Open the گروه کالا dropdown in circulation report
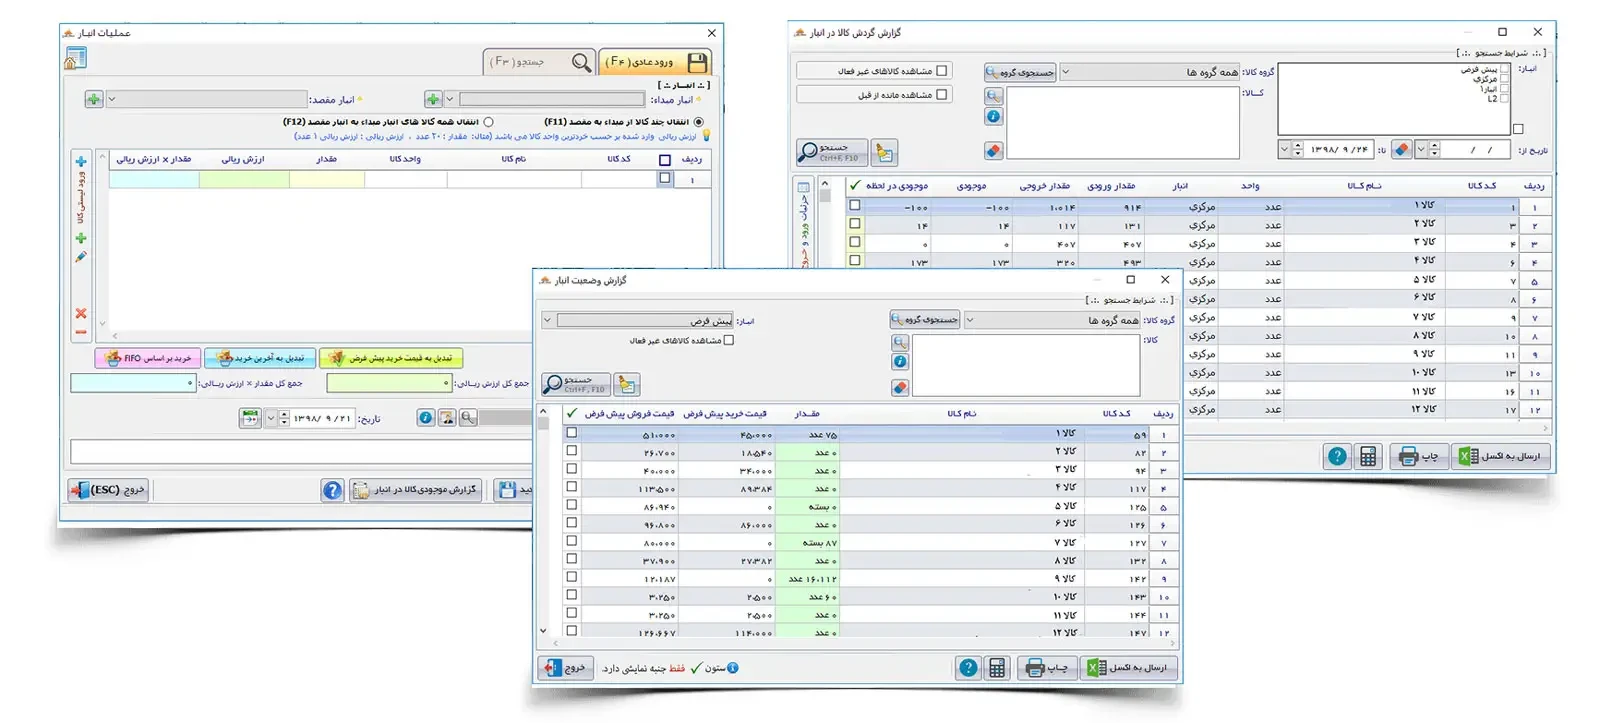Image resolution: width=1600 pixels, height=723 pixels. click(x=1065, y=72)
